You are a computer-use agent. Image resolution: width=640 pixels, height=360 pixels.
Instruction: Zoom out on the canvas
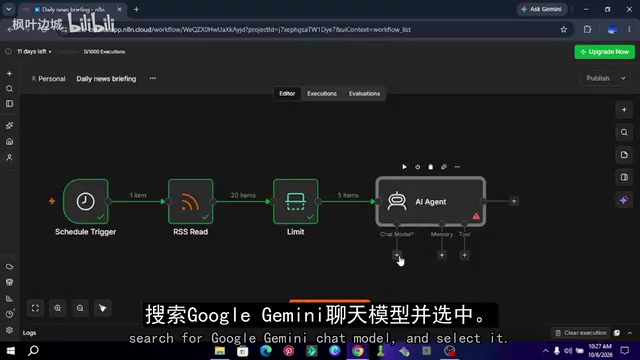tap(80, 308)
